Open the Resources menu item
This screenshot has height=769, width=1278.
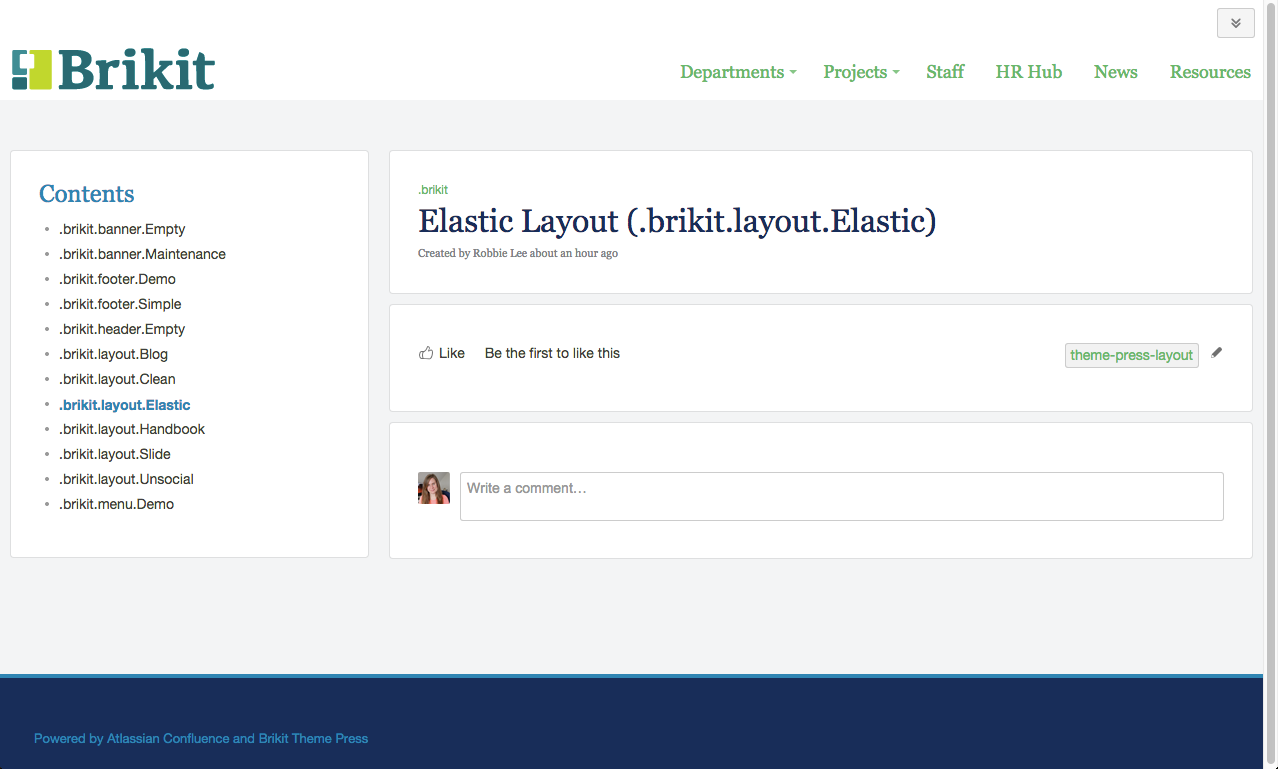coord(1210,72)
